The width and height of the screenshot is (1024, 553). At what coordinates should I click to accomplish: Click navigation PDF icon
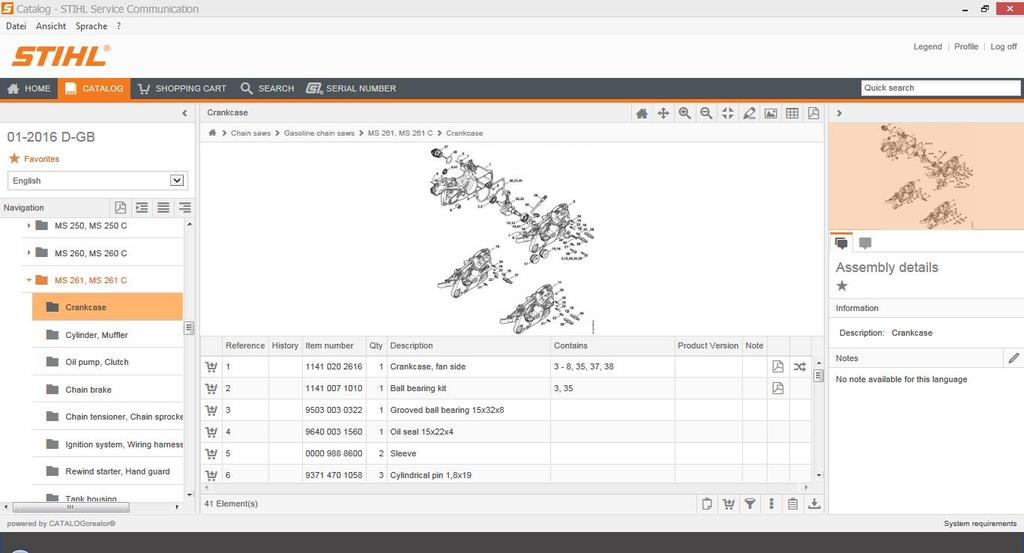point(120,208)
